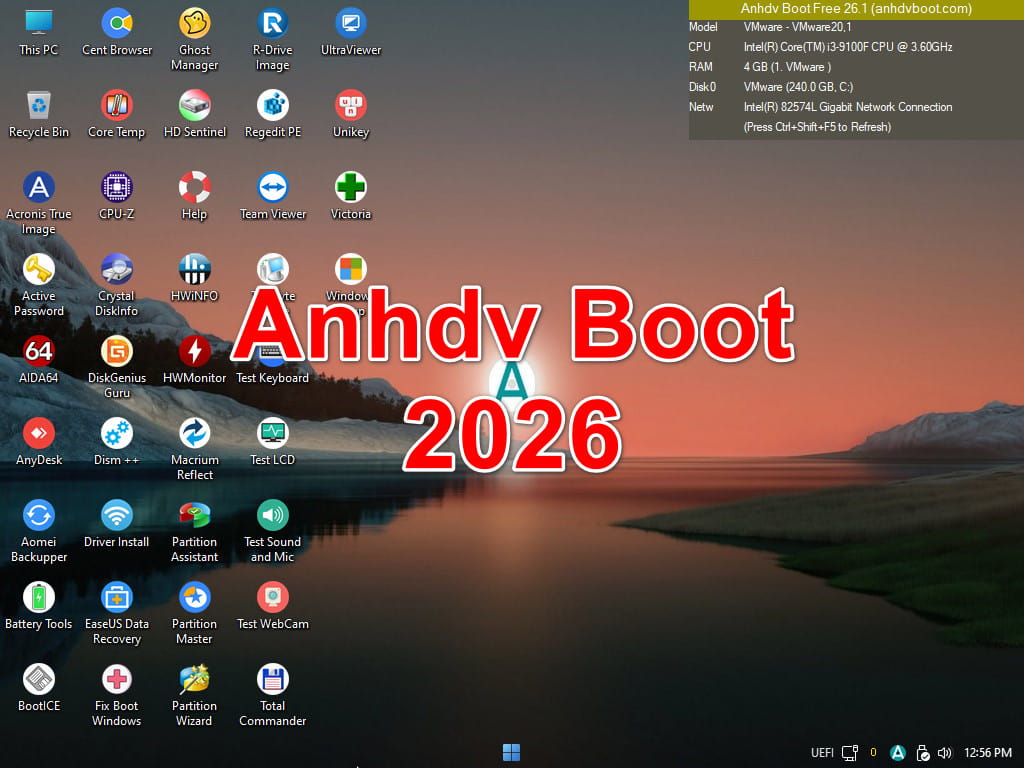Open AIDA64 shortcut

click(39, 360)
